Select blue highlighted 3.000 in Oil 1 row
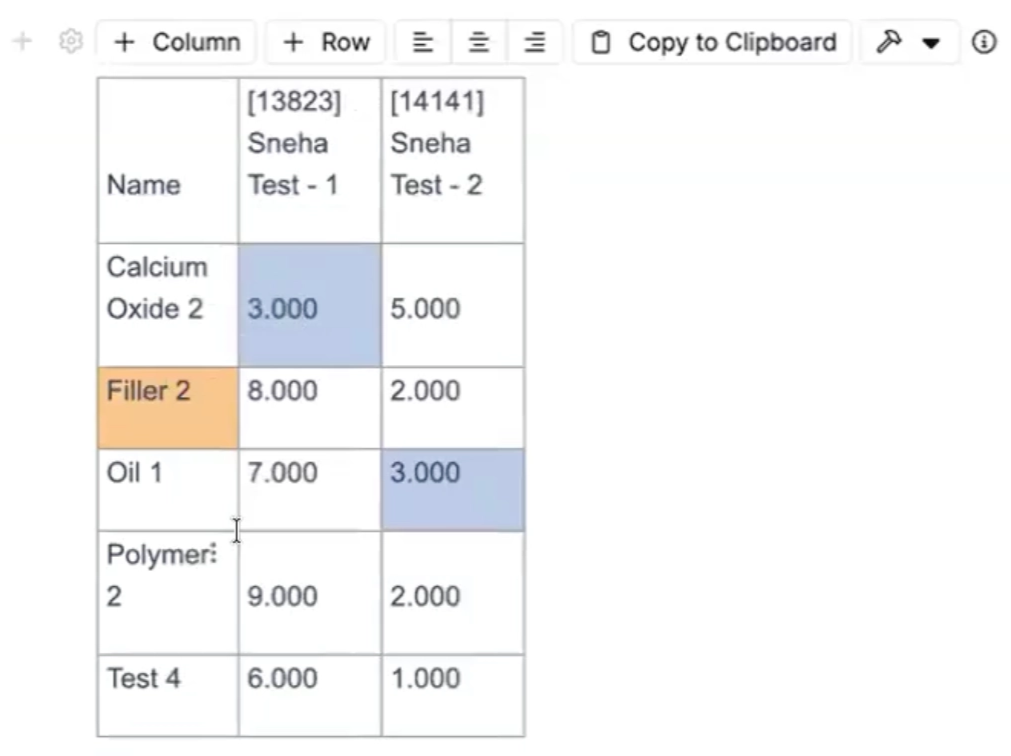Image resolution: width=1011 pixels, height=756 pixels. pyautogui.click(x=453, y=490)
